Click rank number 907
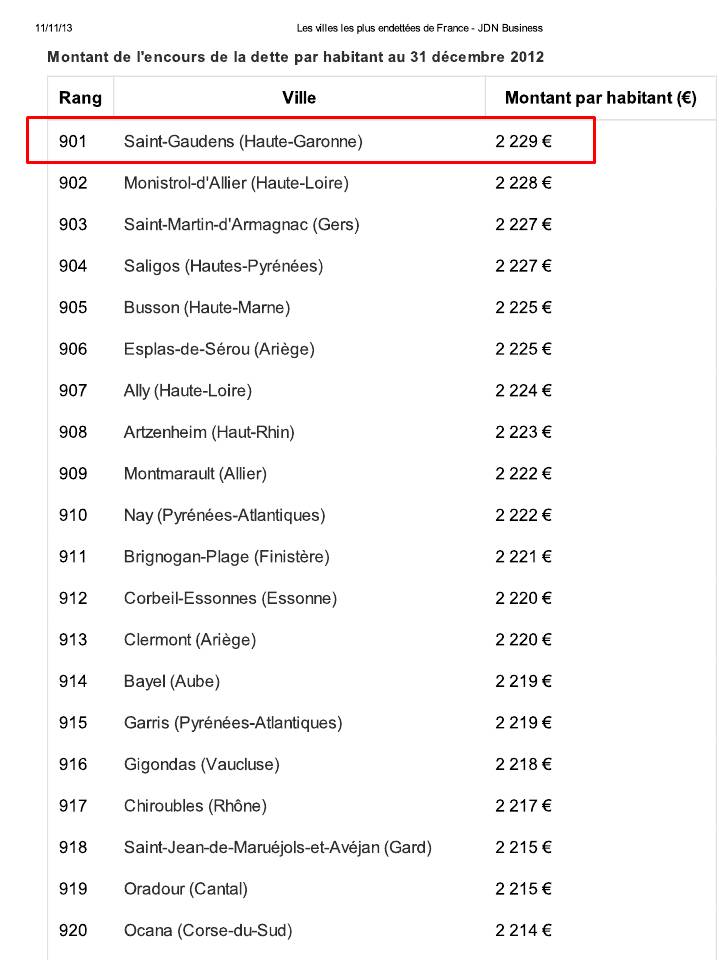Image resolution: width=720 pixels, height=960 pixels. pyautogui.click(x=73, y=391)
